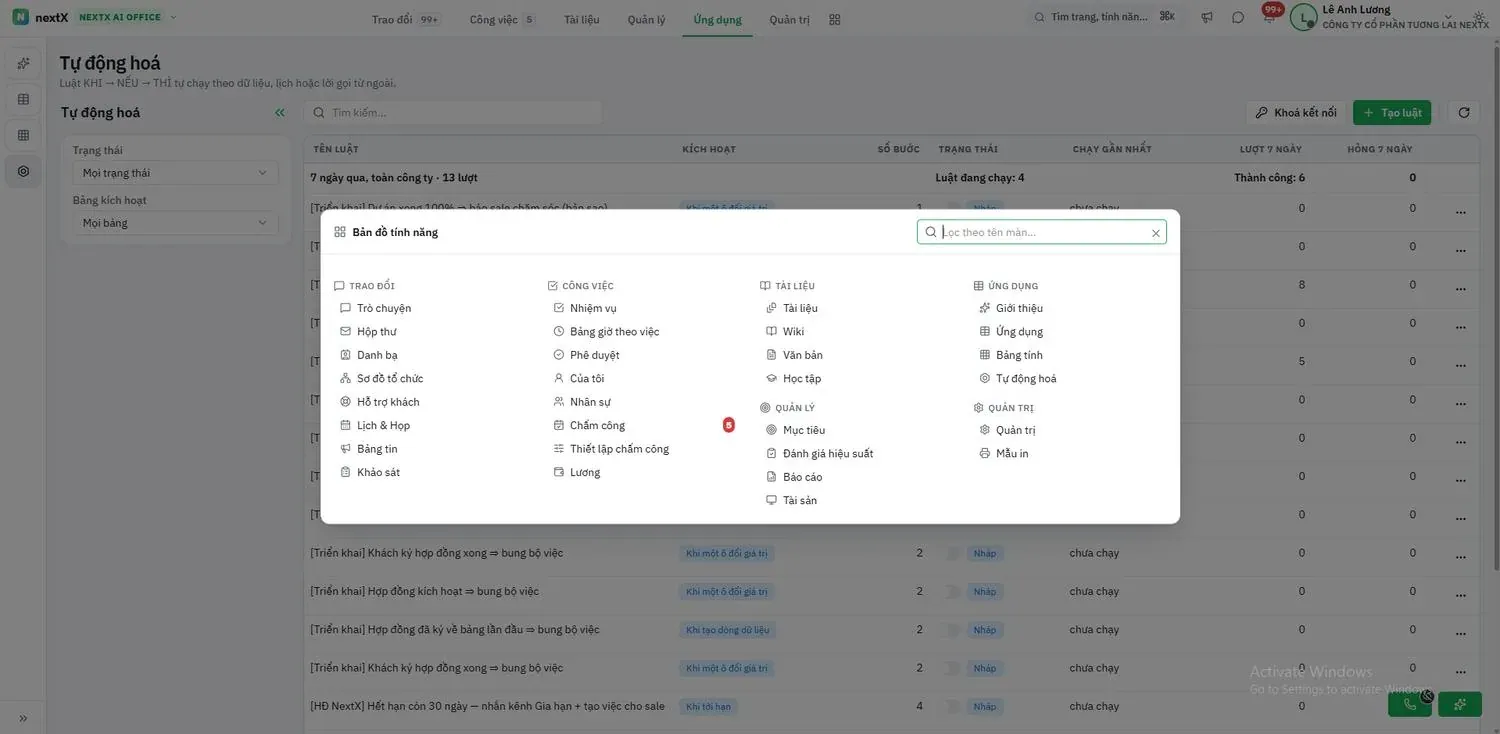Click the megaphone announcements icon
The width and height of the screenshot is (1500, 734).
[x=1207, y=18]
